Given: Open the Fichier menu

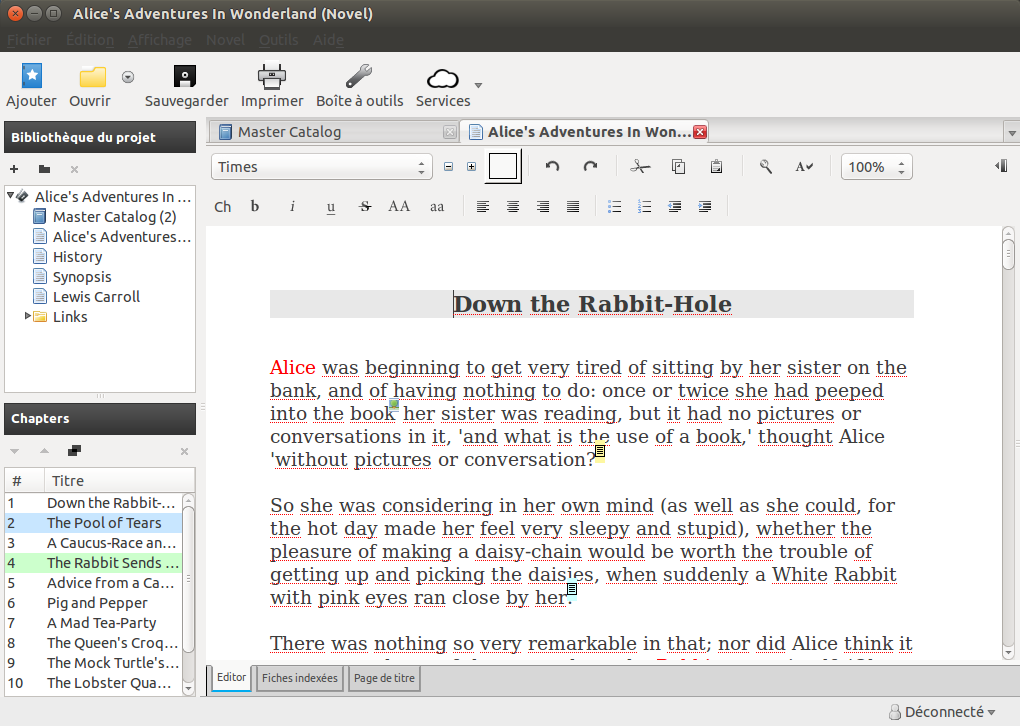Looking at the screenshot, I should pyautogui.click(x=29, y=40).
